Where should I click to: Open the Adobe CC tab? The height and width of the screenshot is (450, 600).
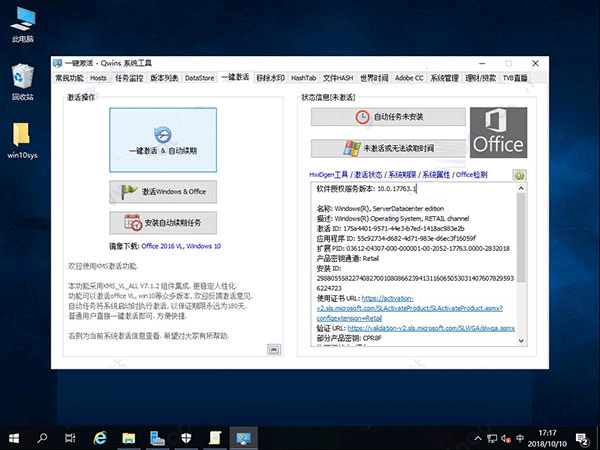pyautogui.click(x=409, y=77)
